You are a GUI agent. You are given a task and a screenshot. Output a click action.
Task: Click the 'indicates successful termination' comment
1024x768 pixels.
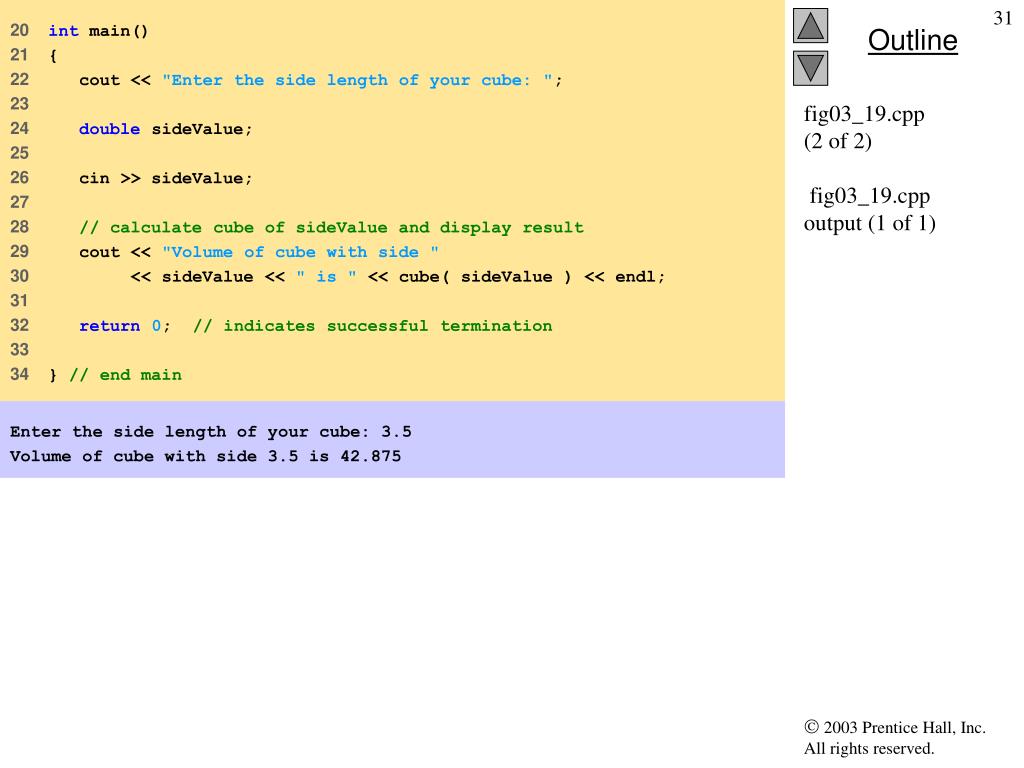coord(373,326)
